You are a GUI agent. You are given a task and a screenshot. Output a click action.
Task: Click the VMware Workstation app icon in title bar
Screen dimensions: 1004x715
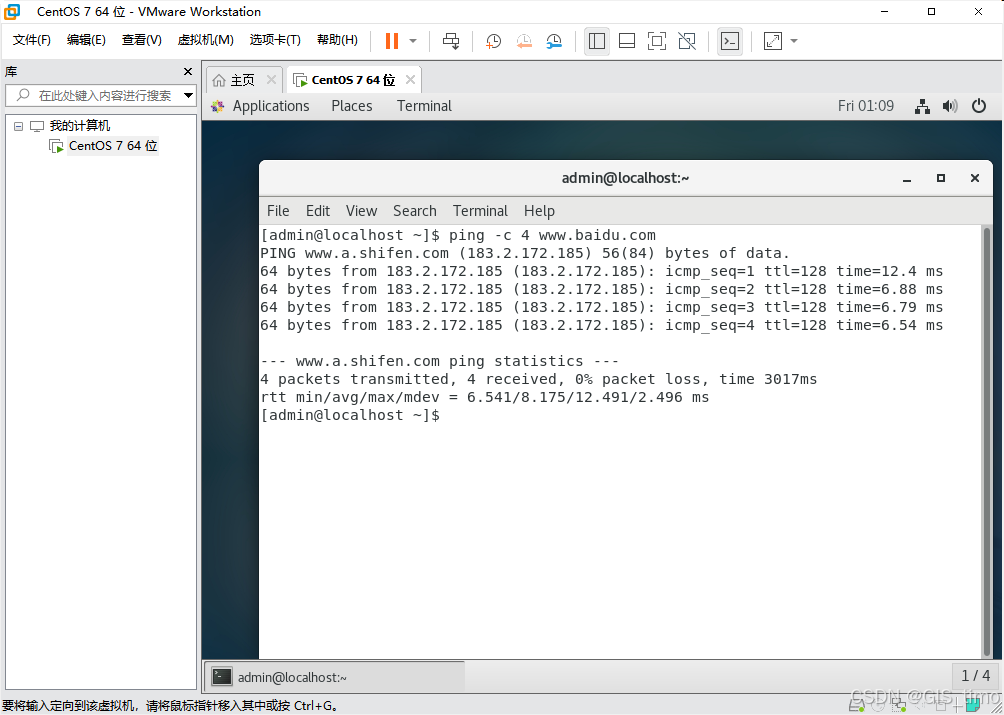pyautogui.click(x=13, y=12)
